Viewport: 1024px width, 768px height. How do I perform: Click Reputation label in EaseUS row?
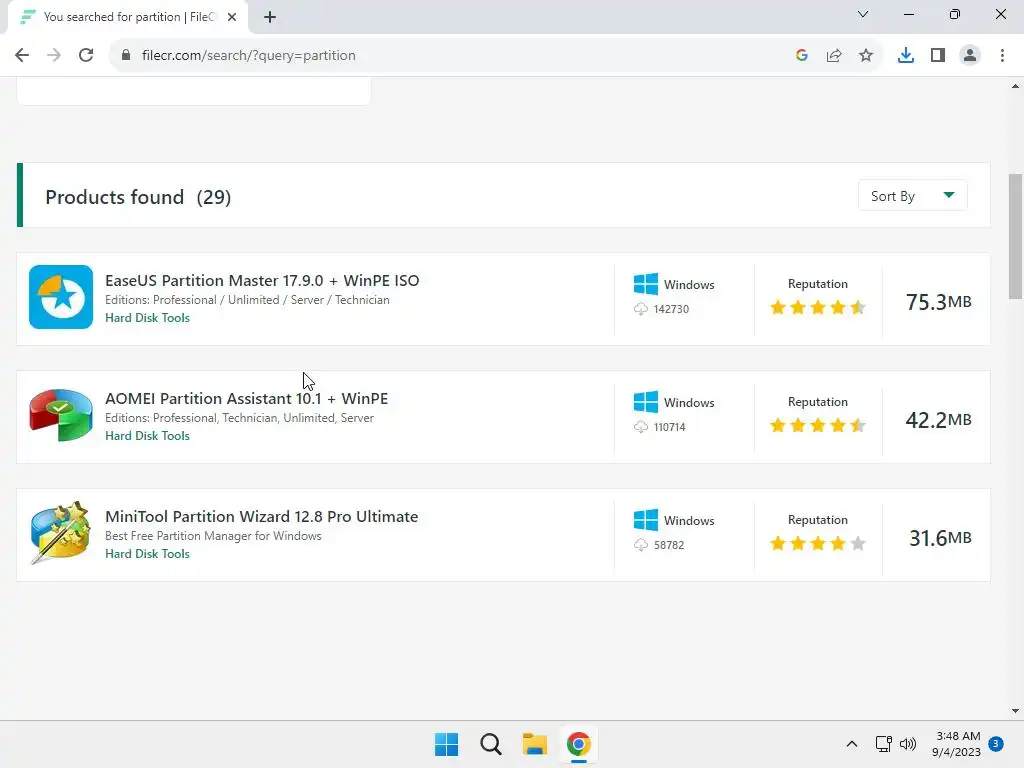pos(818,284)
